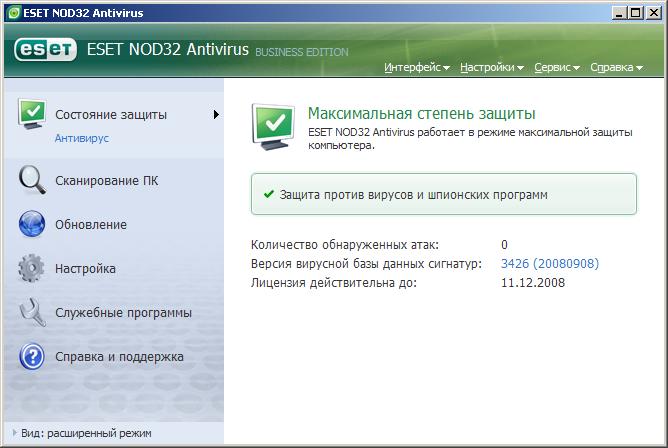Toggle the Вид: расширенный режим view switch

tap(82, 433)
